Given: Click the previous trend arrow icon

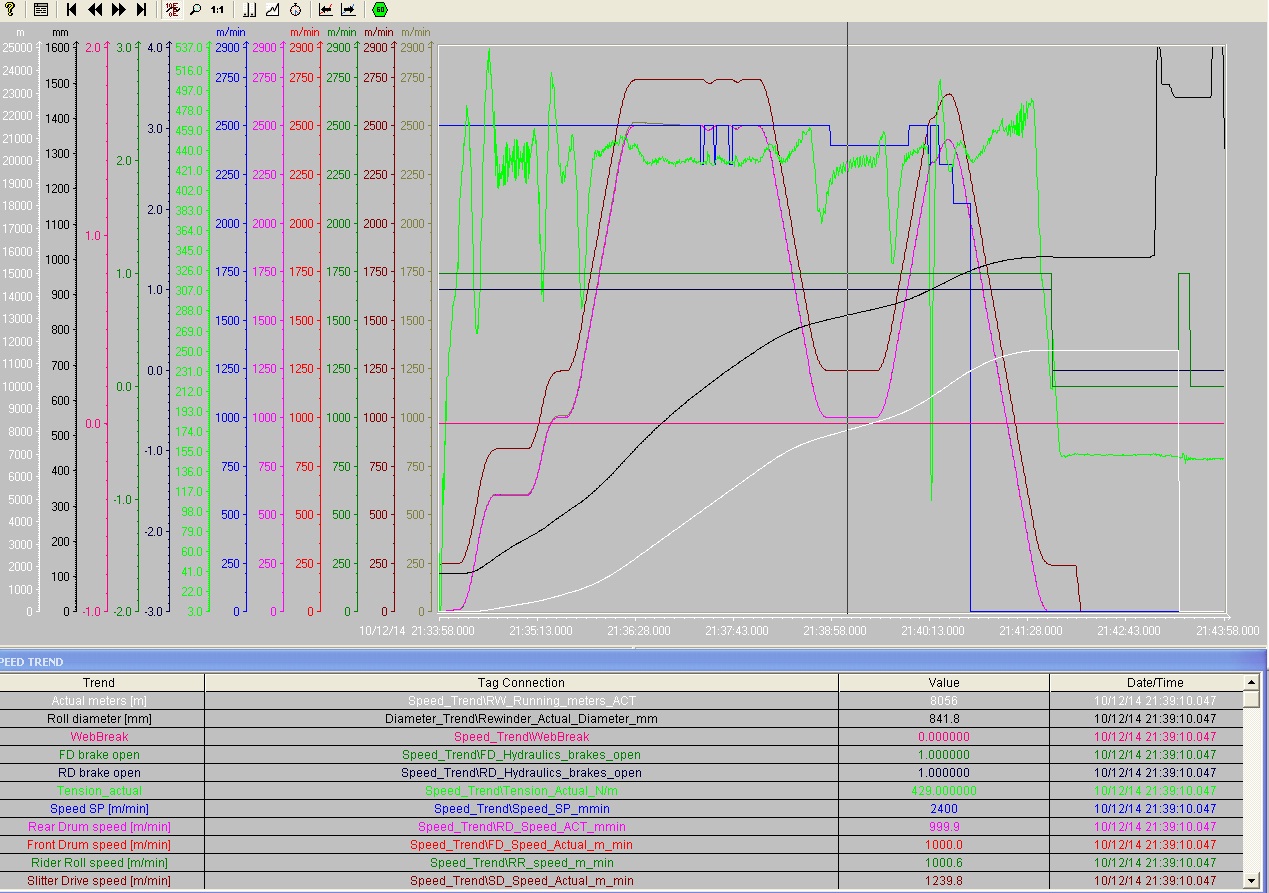Looking at the screenshot, I should point(326,10).
